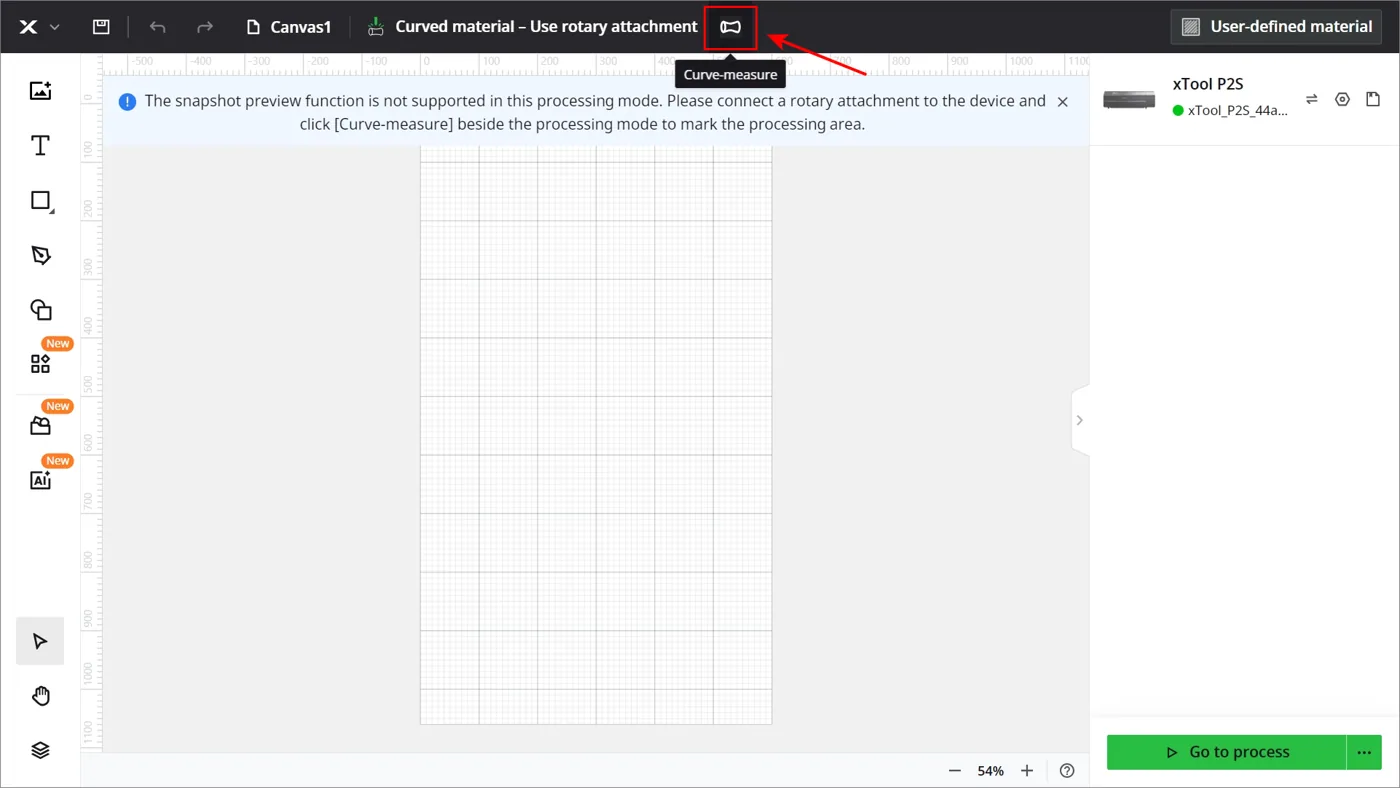Open the Combine shapes tool

pyautogui.click(x=40, y=310)
